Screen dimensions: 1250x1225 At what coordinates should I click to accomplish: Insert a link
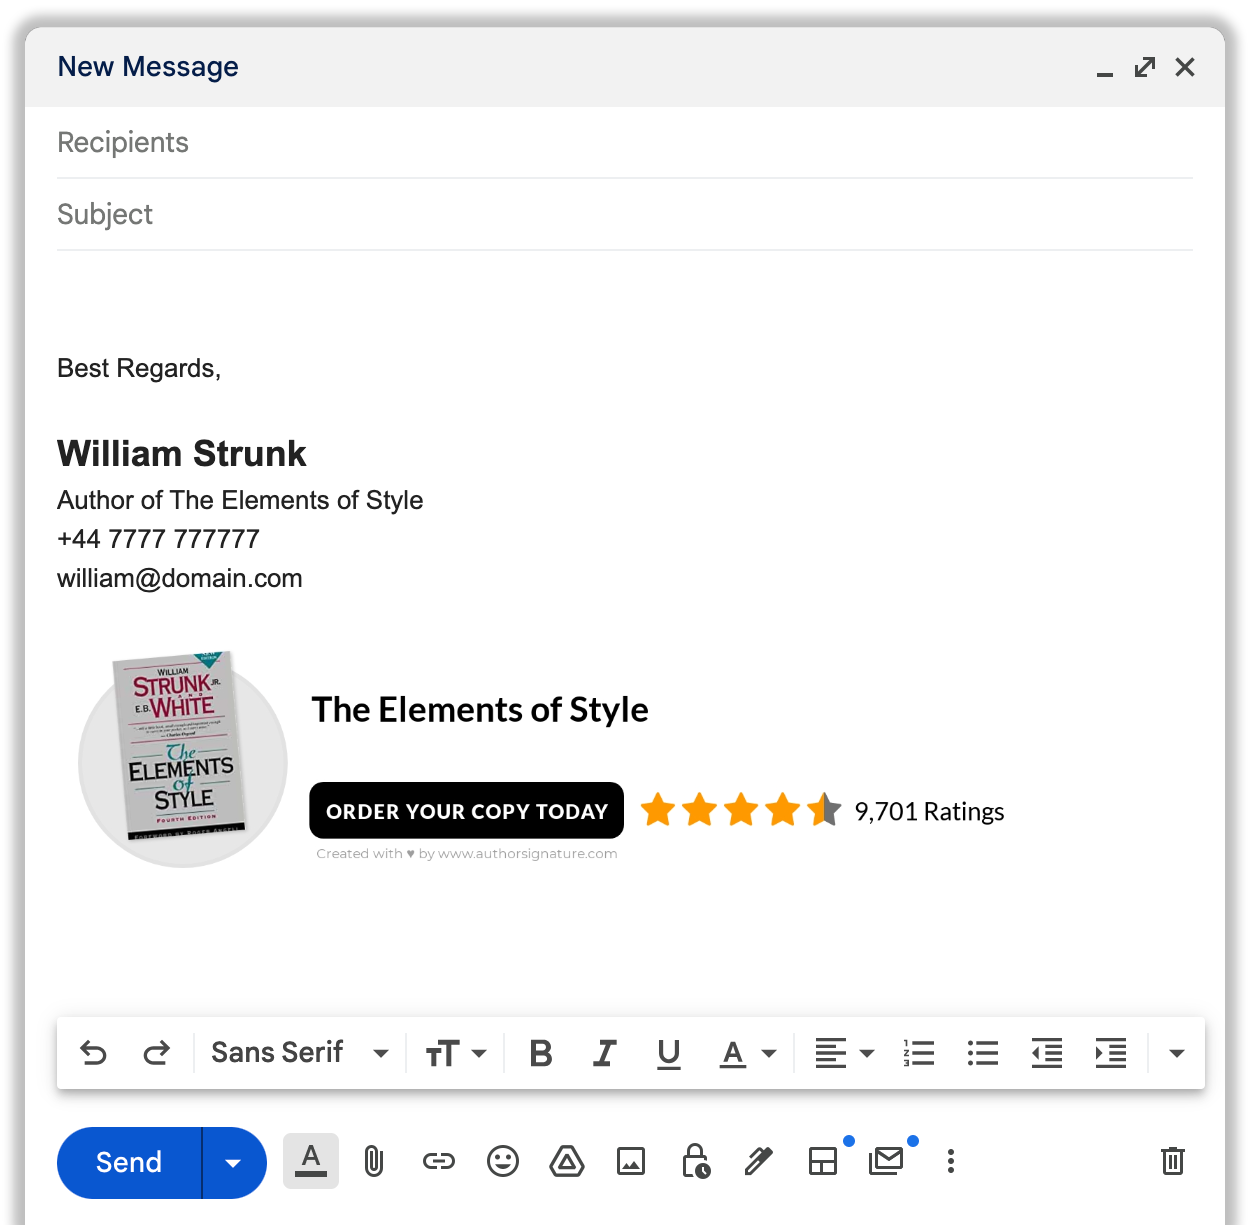[439, 1161]
